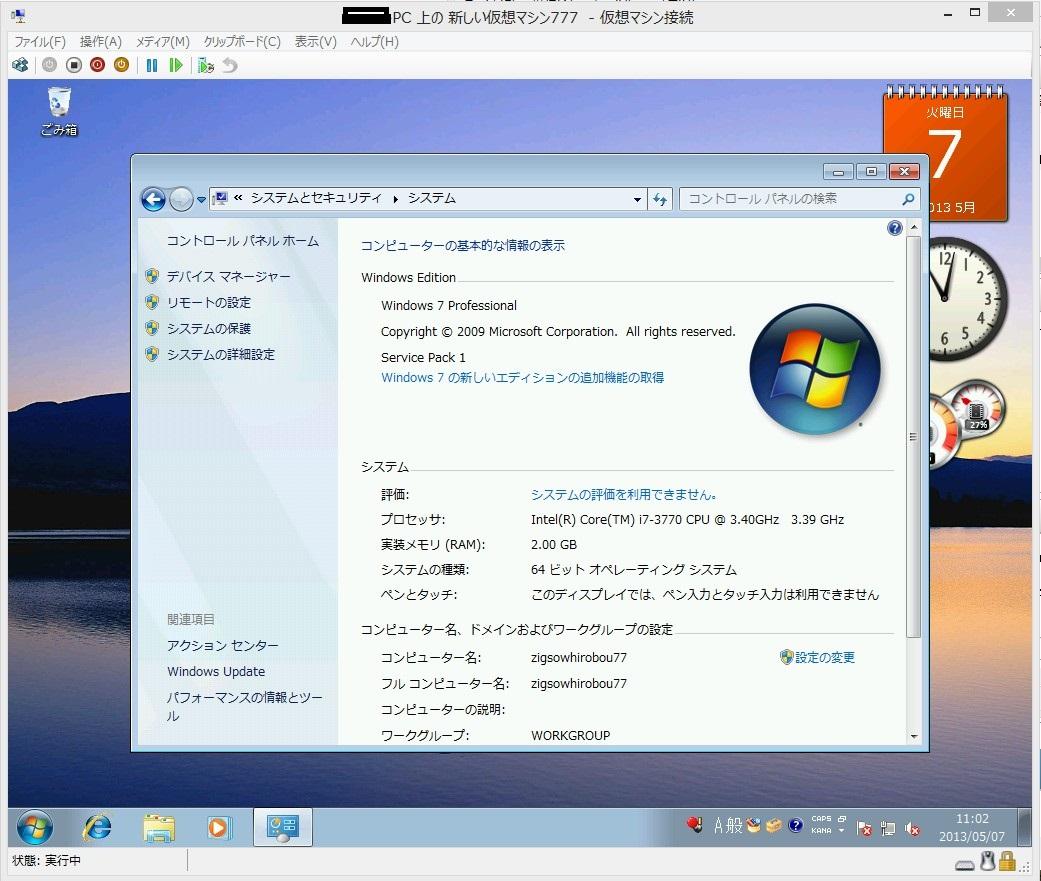Select the ごみ箱 recycle bin icon
The width and height of the screenshot is (1041, 881).
(x=59, y=112)
